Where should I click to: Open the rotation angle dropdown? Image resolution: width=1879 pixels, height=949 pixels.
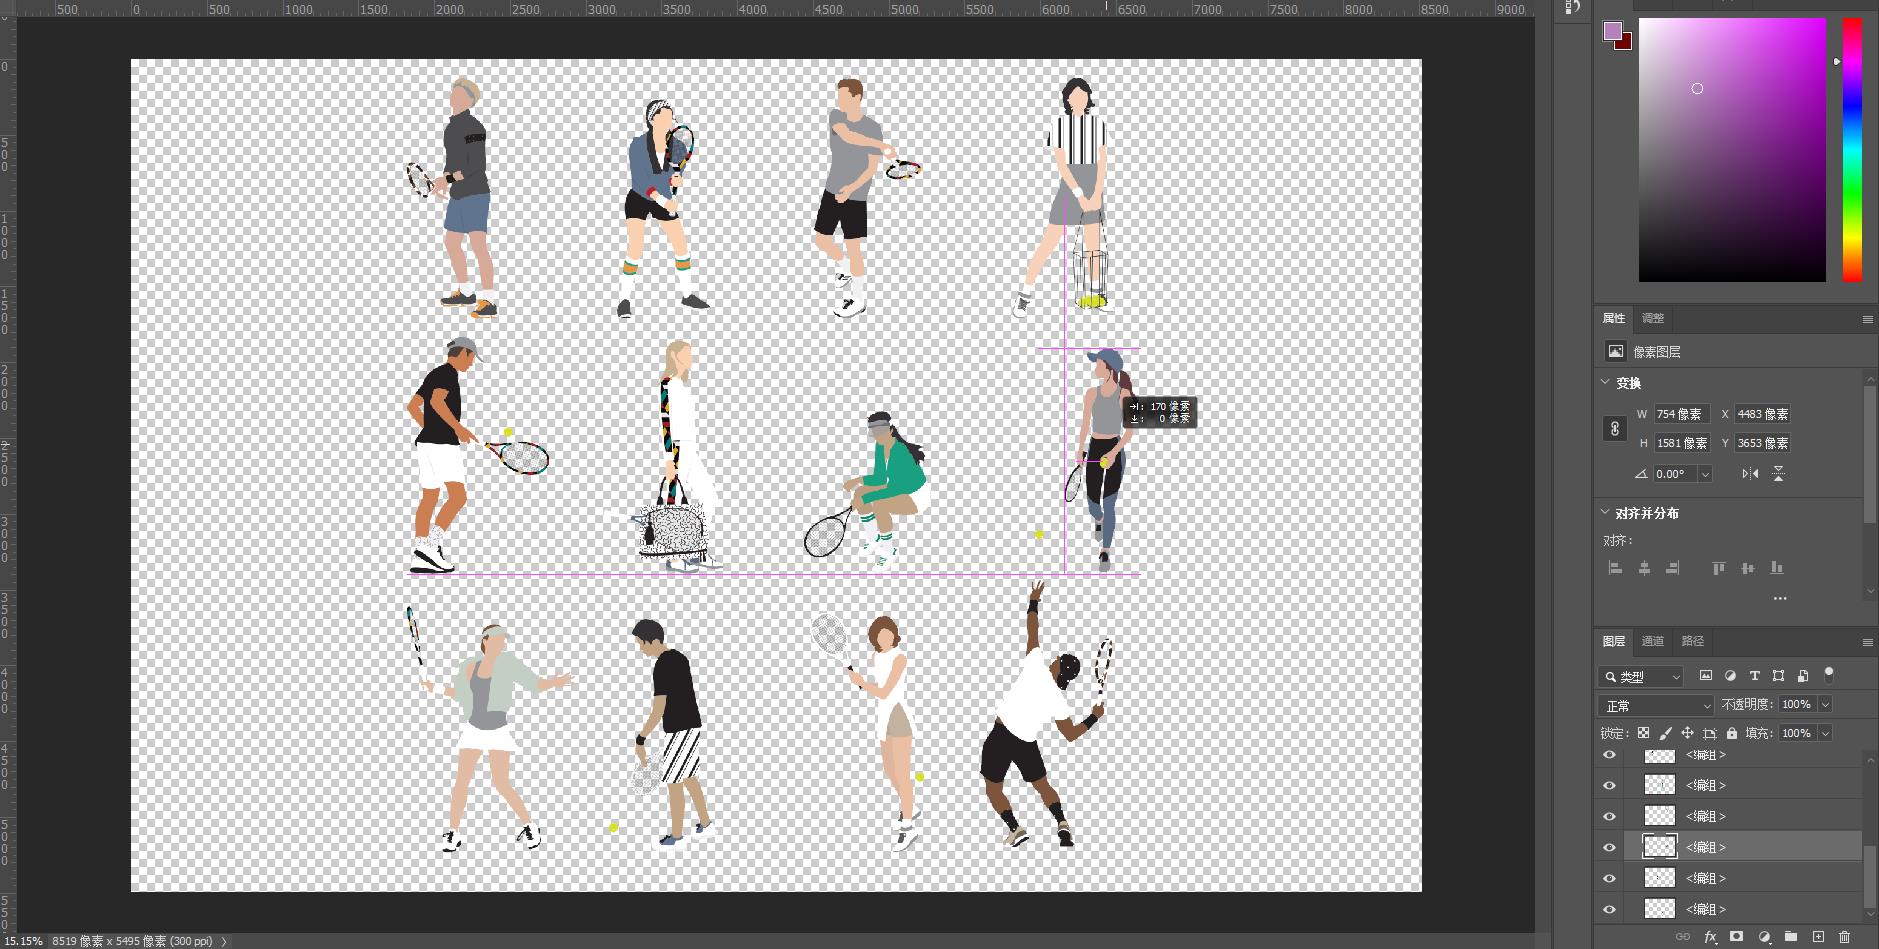[x=1705, y=474]
